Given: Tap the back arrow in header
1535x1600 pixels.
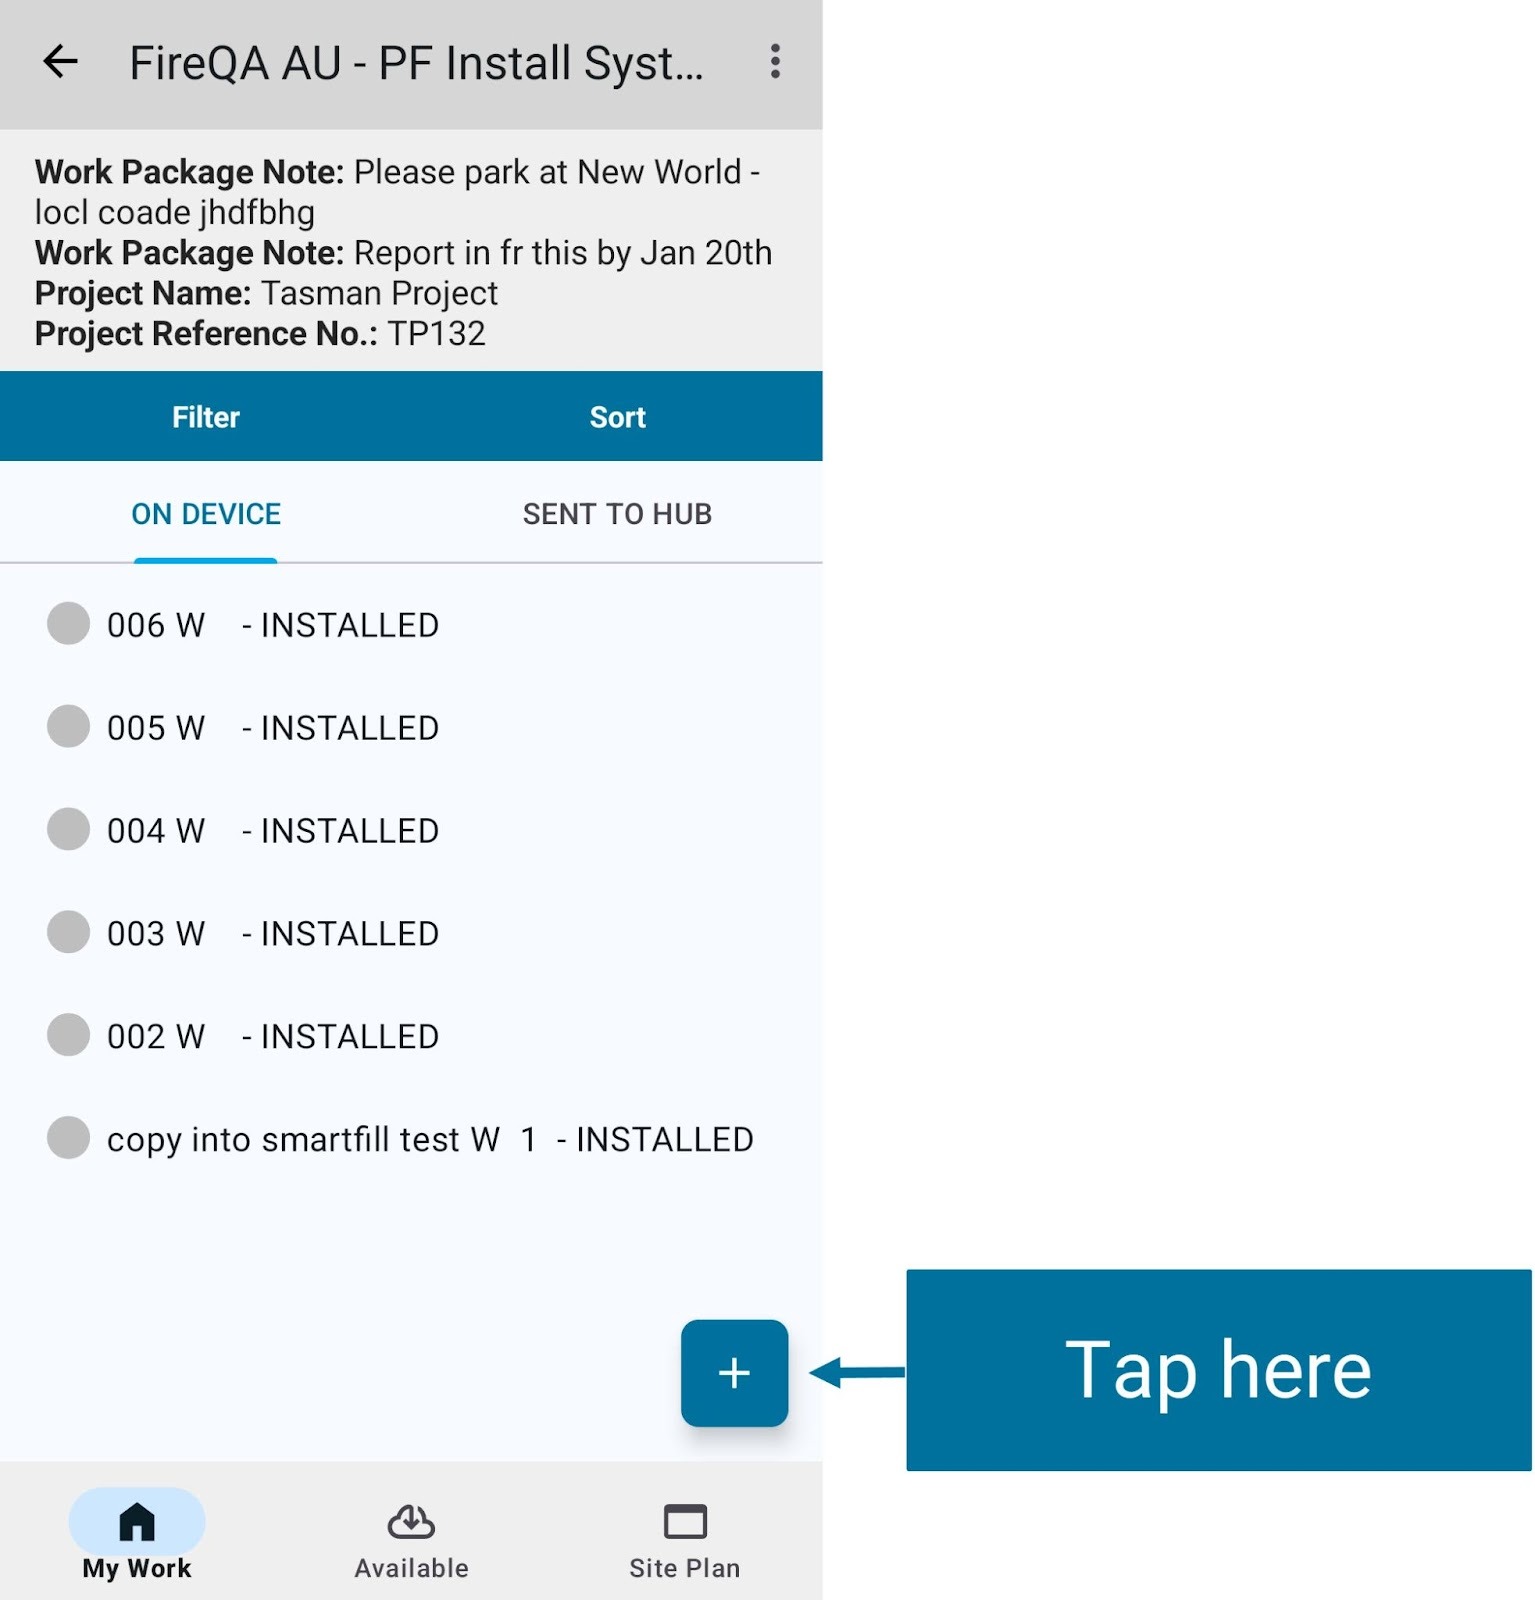Looking at the screenshot, I should (x=61, y=62).
